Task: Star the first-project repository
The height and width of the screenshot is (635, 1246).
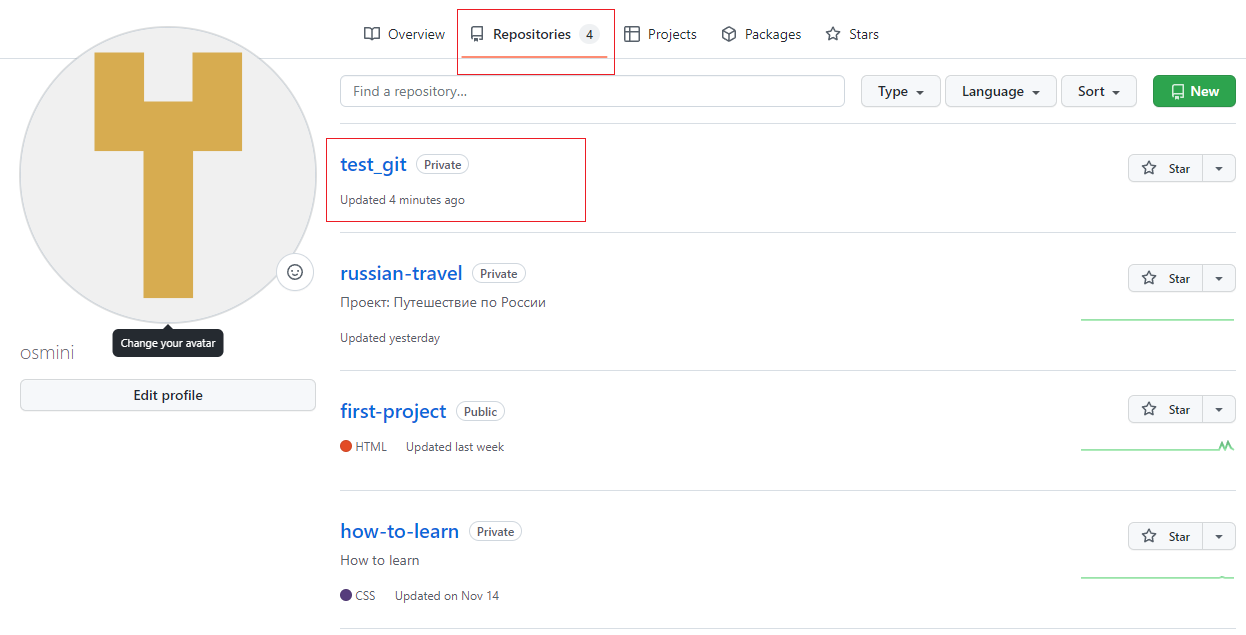Action: tap(1165, 409)
